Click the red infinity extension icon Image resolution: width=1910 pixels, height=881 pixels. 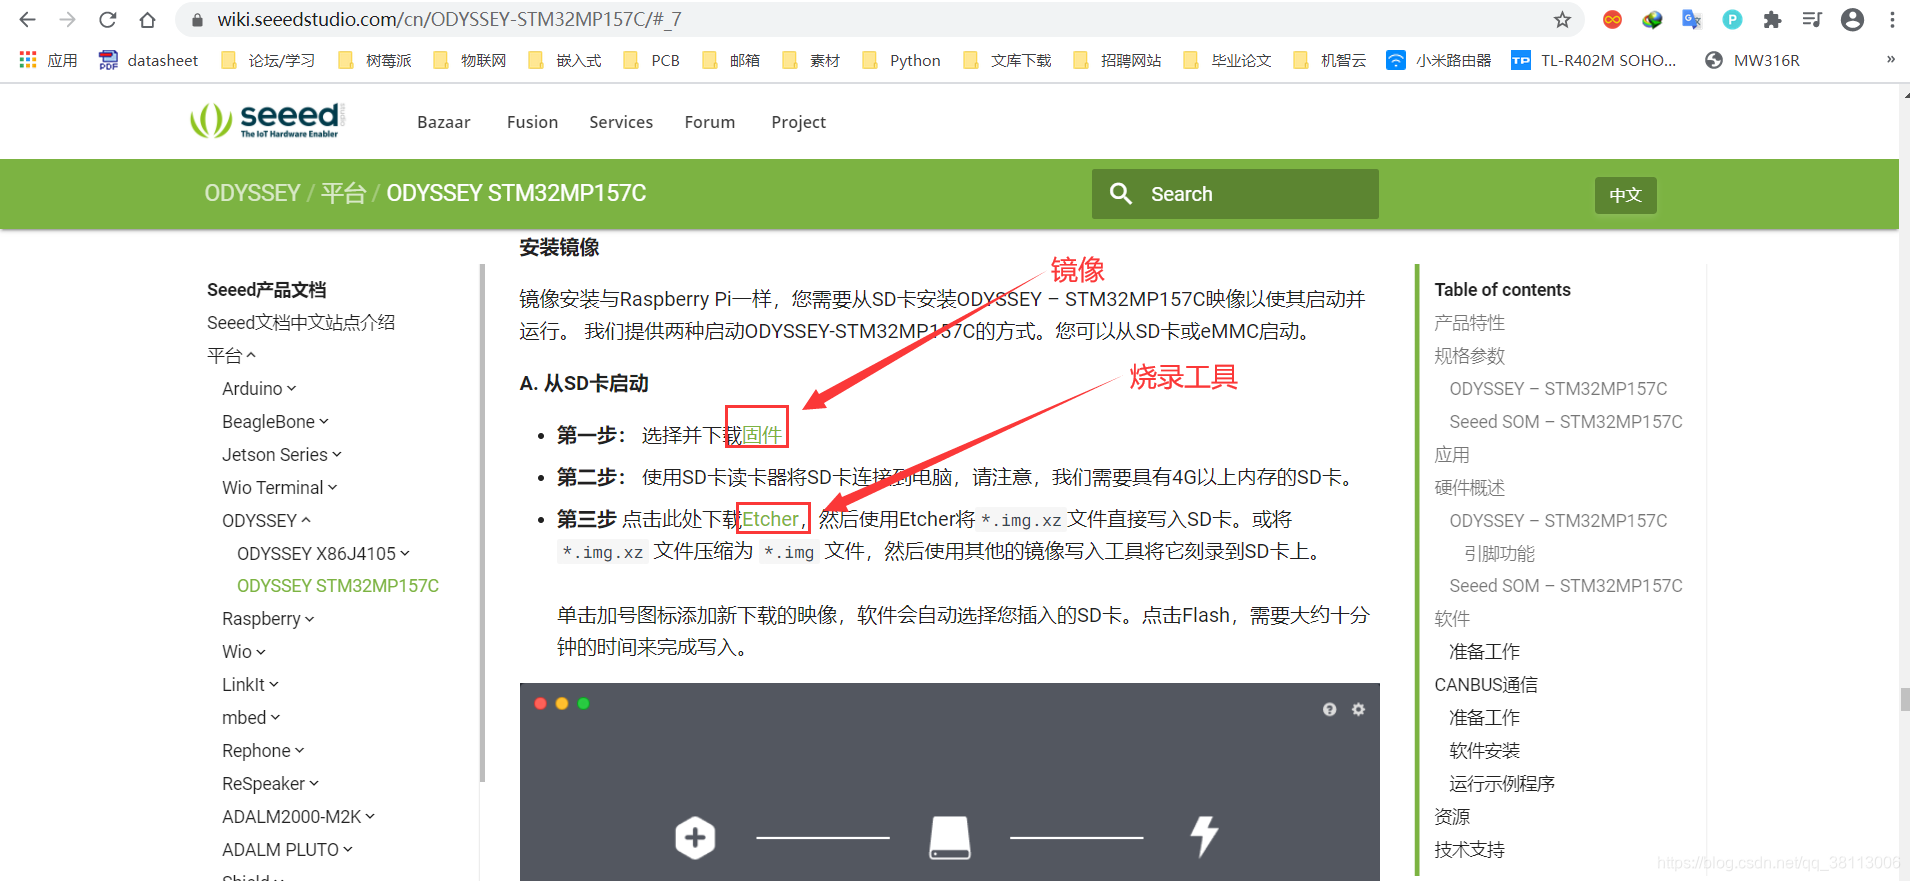[1612, 19]
